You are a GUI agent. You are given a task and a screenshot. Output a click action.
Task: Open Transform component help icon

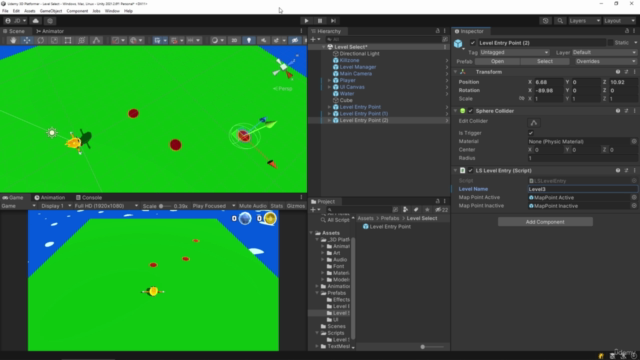[x=618, y=72]
